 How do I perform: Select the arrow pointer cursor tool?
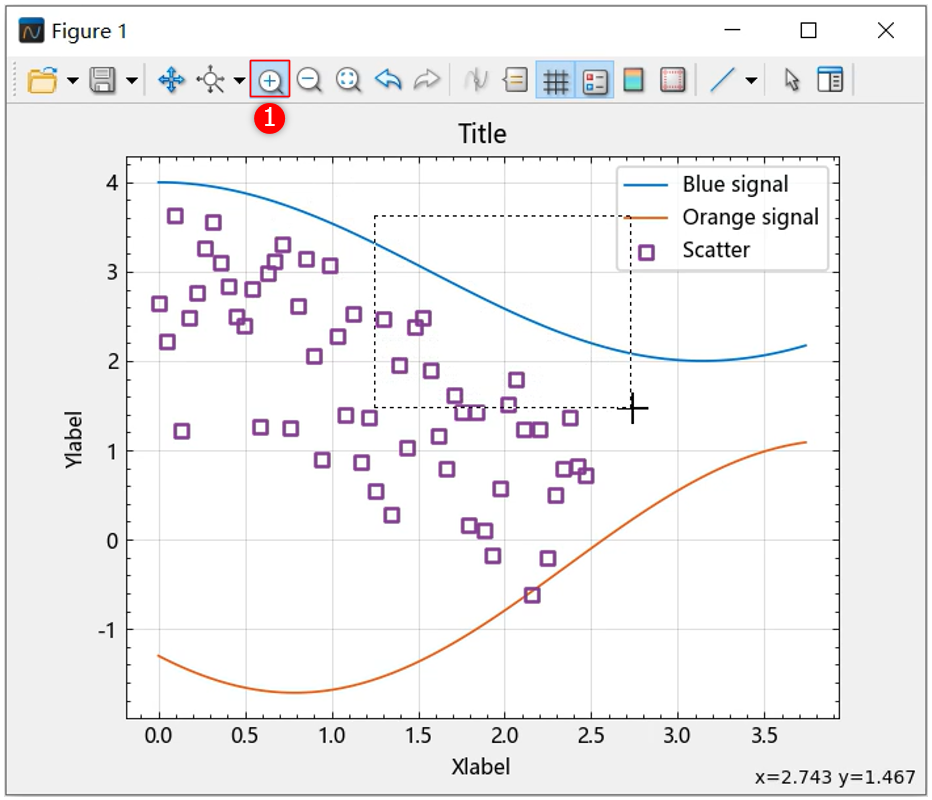tap(792, 81)
